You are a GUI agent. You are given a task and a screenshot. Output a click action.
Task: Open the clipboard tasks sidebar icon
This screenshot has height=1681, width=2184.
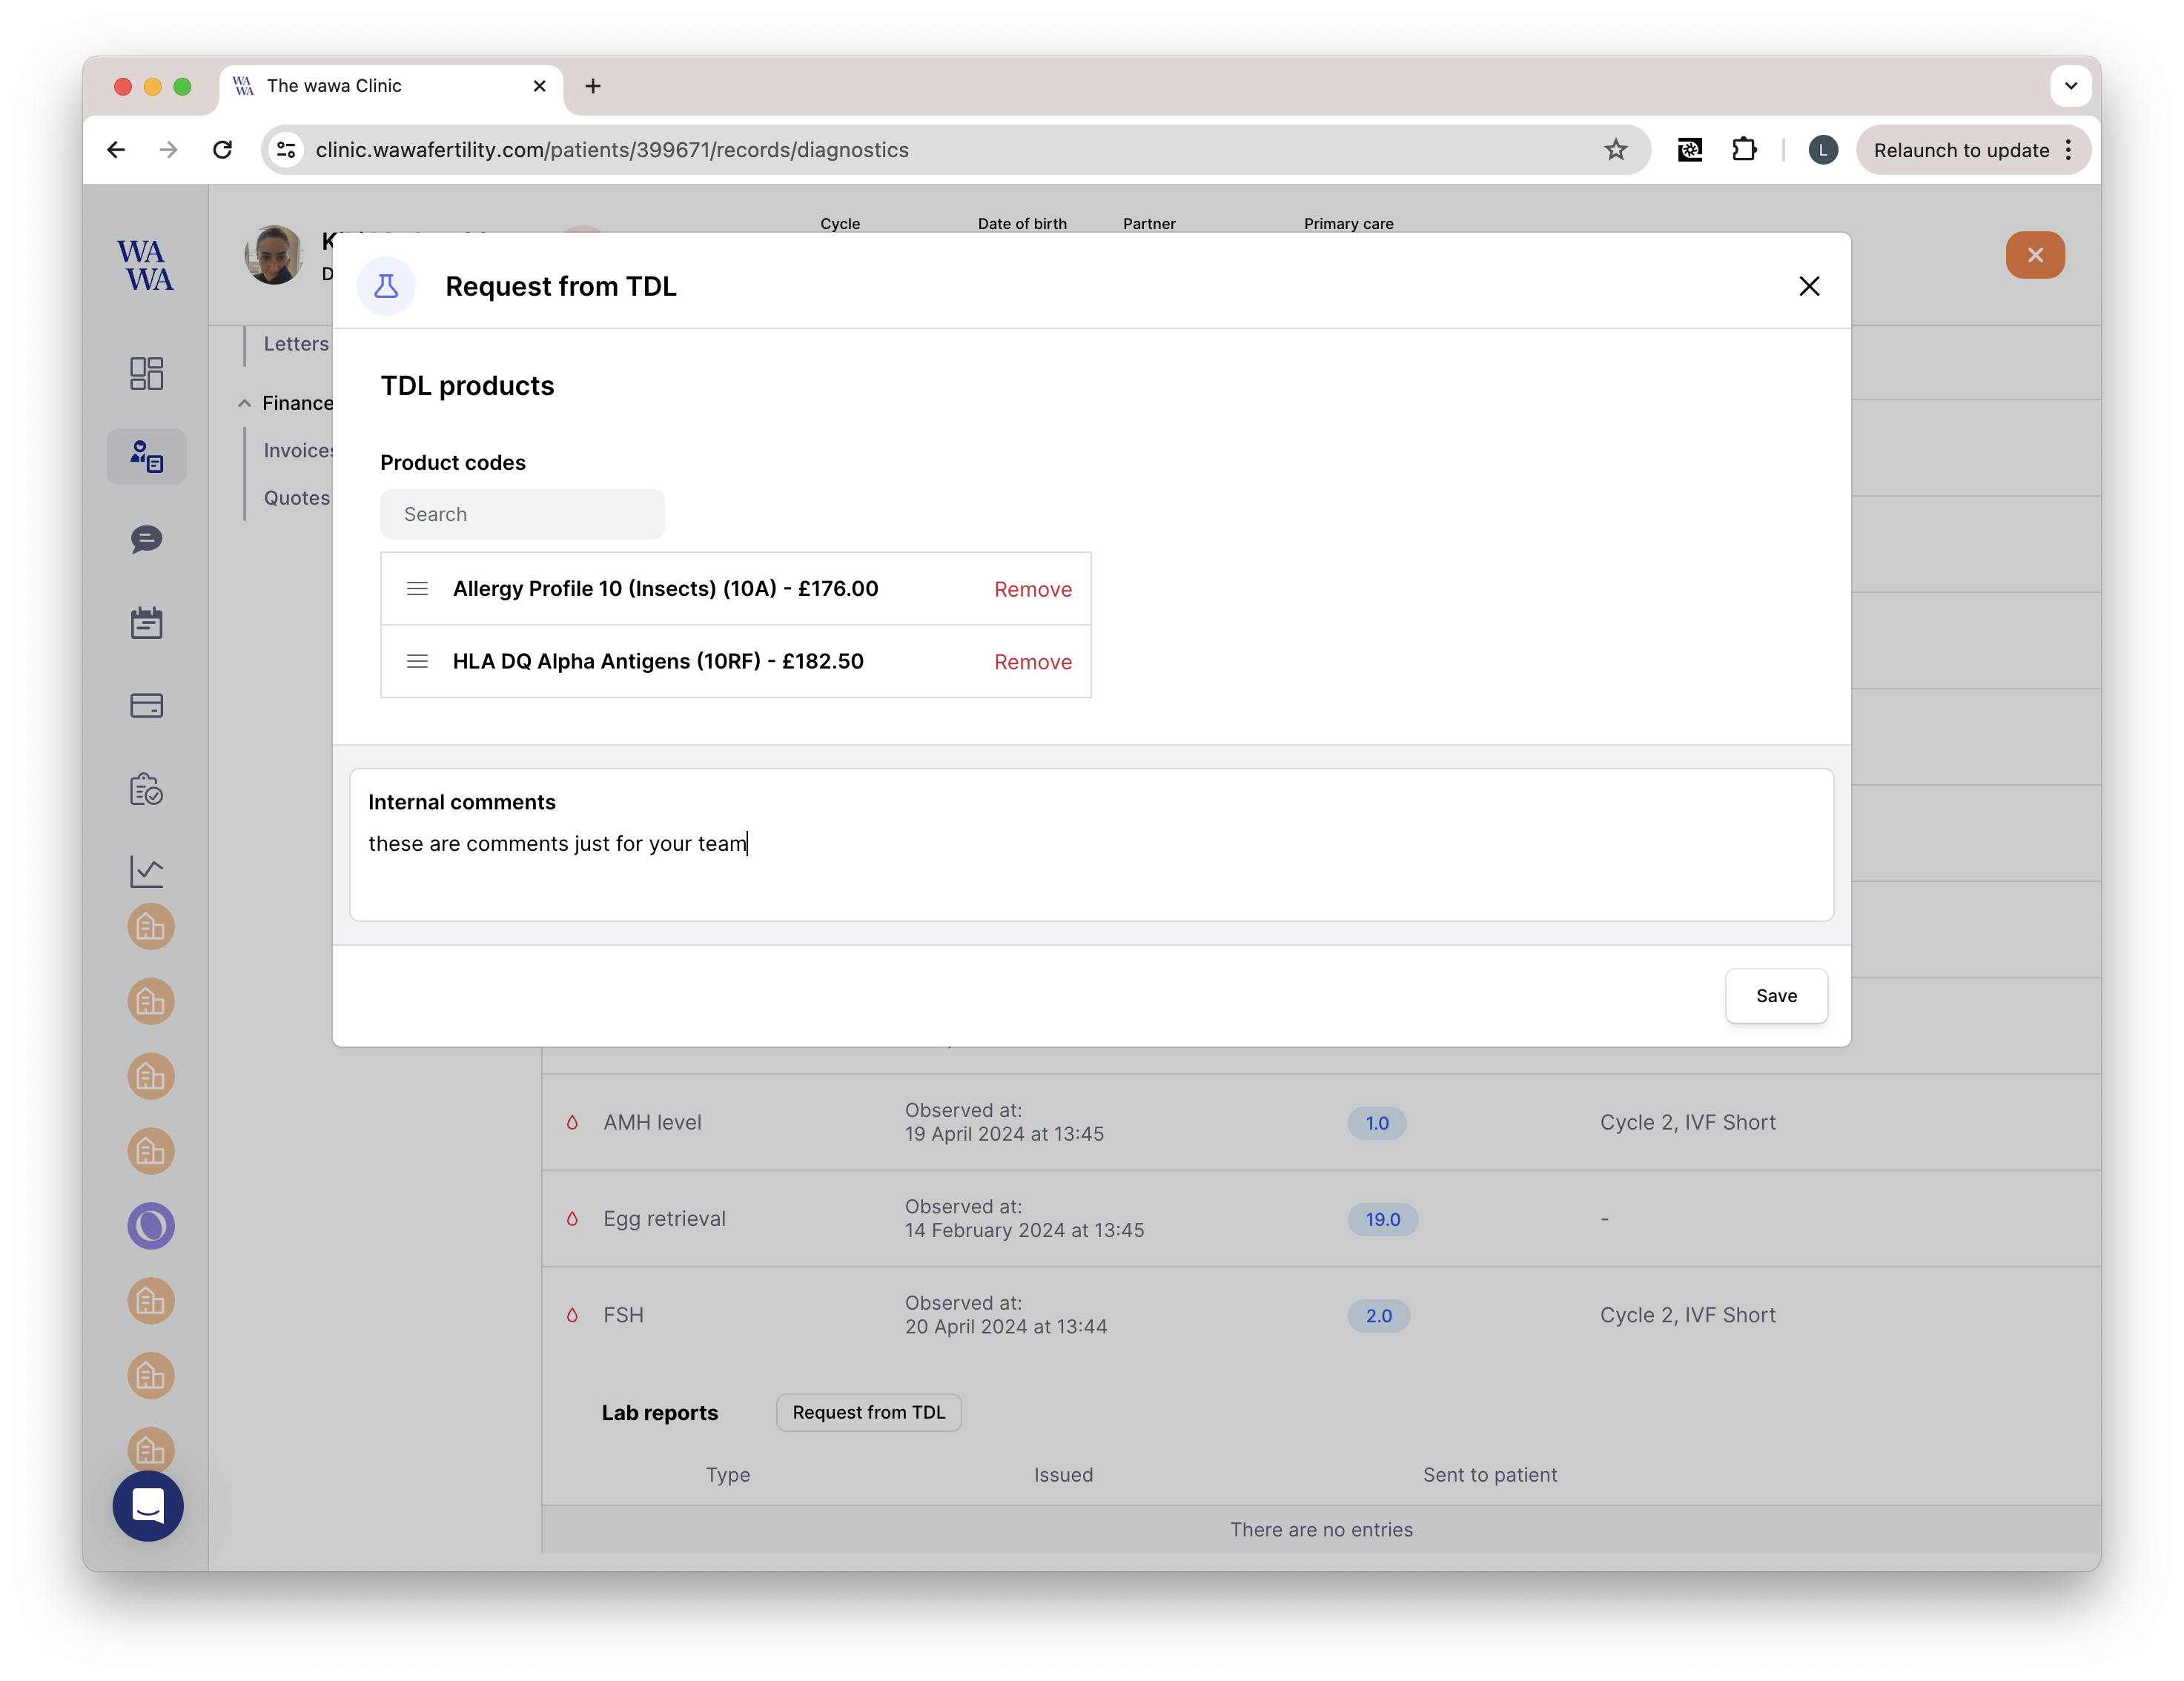(x=146, y=789)
